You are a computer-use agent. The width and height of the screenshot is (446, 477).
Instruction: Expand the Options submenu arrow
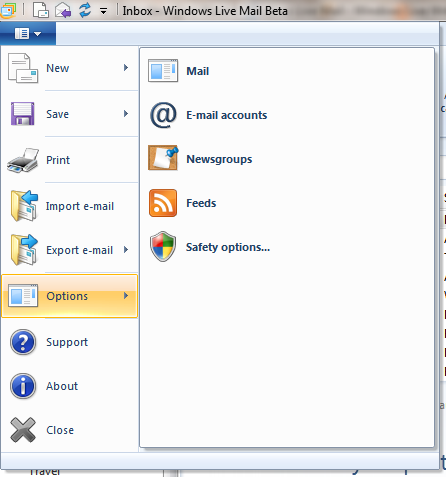(x=126, y=296)
